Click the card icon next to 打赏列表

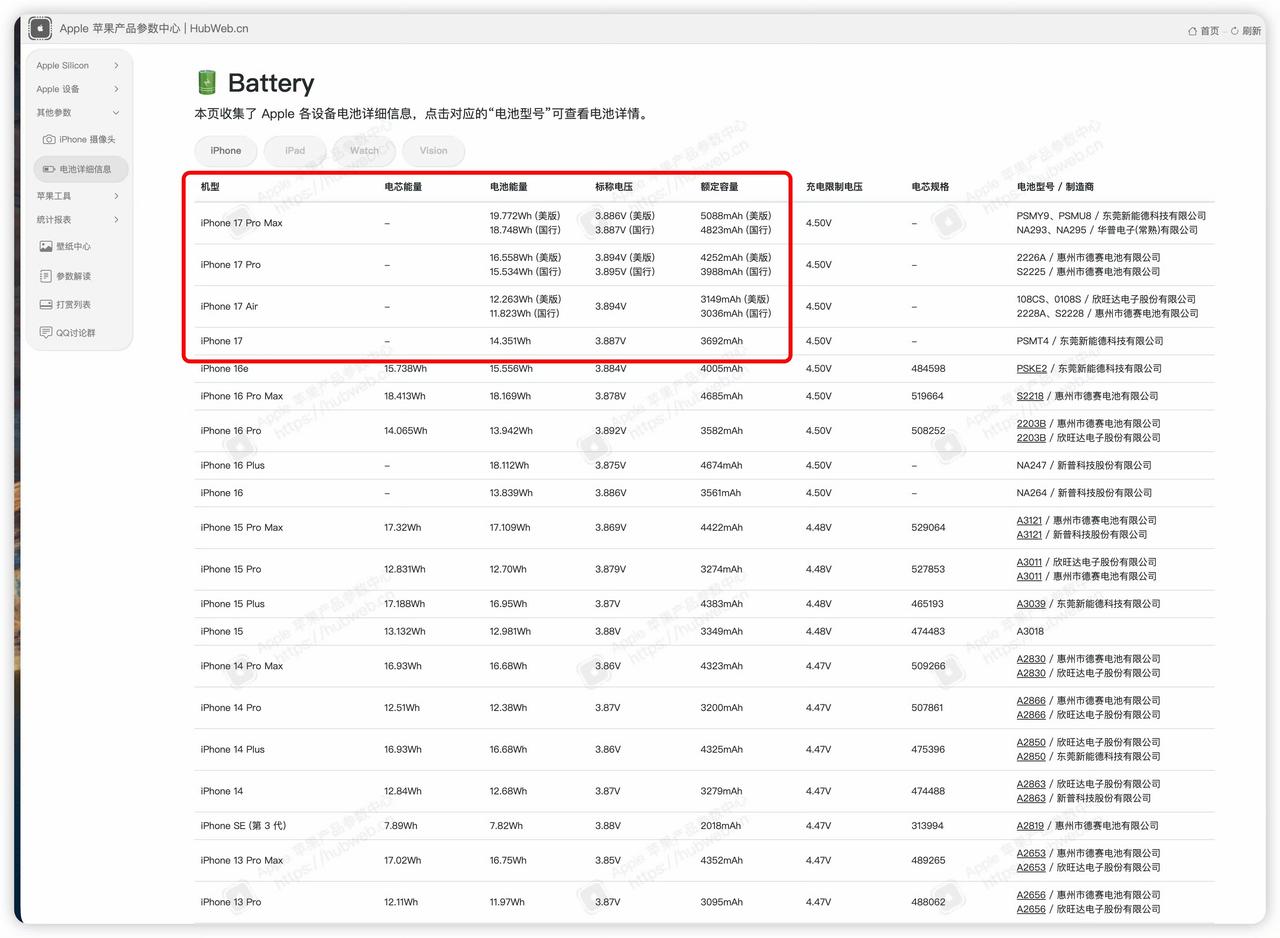pyautogui.click(x=46, y=304)
